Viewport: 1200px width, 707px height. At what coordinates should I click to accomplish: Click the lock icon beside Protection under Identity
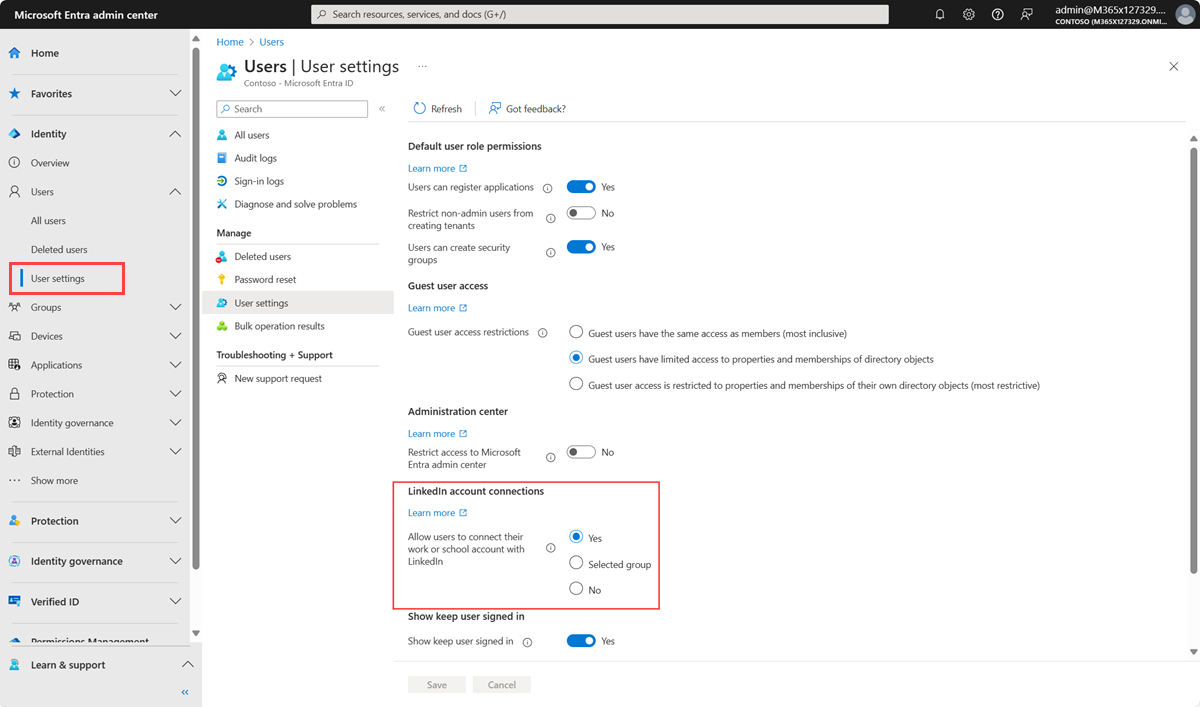pos(14,394)
